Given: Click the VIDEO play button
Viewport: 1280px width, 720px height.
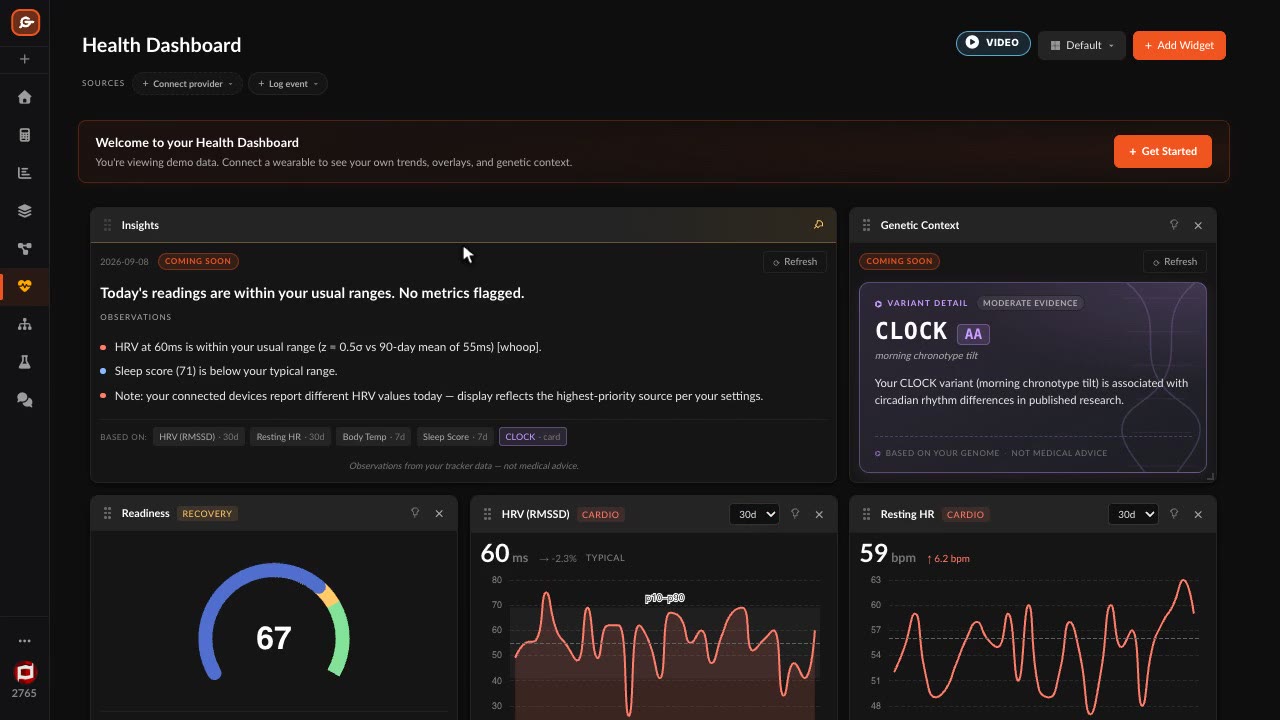Looking at the screenshot, I should point(993,43).
